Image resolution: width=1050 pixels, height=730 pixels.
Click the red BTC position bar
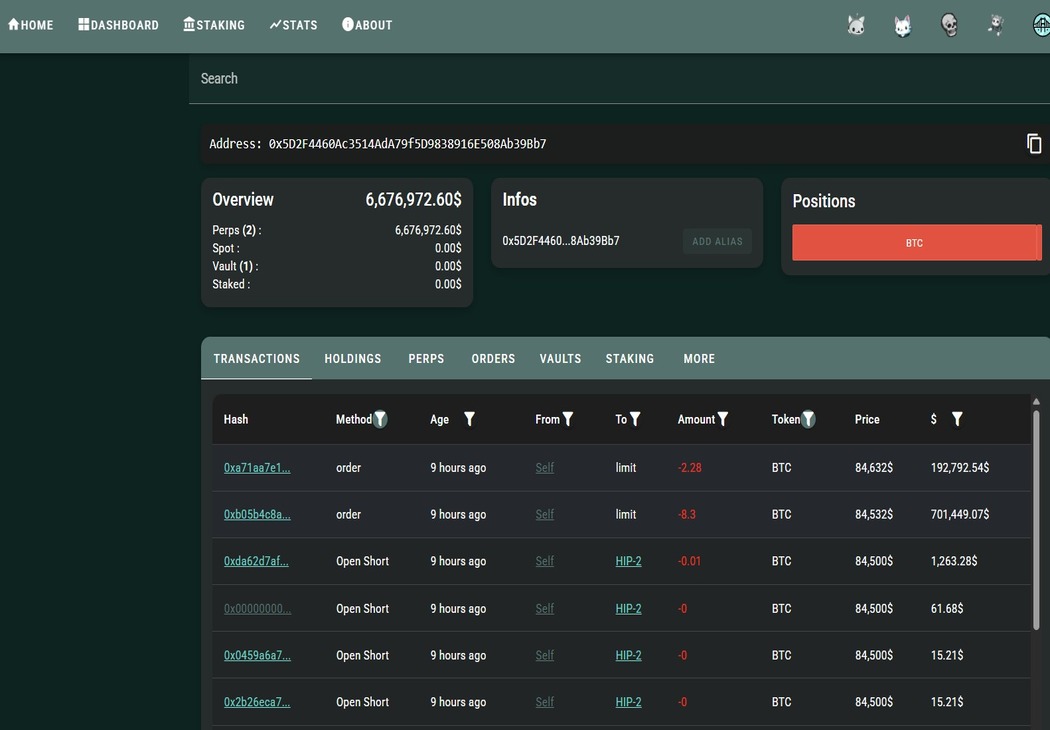click(x=916, y=243)
